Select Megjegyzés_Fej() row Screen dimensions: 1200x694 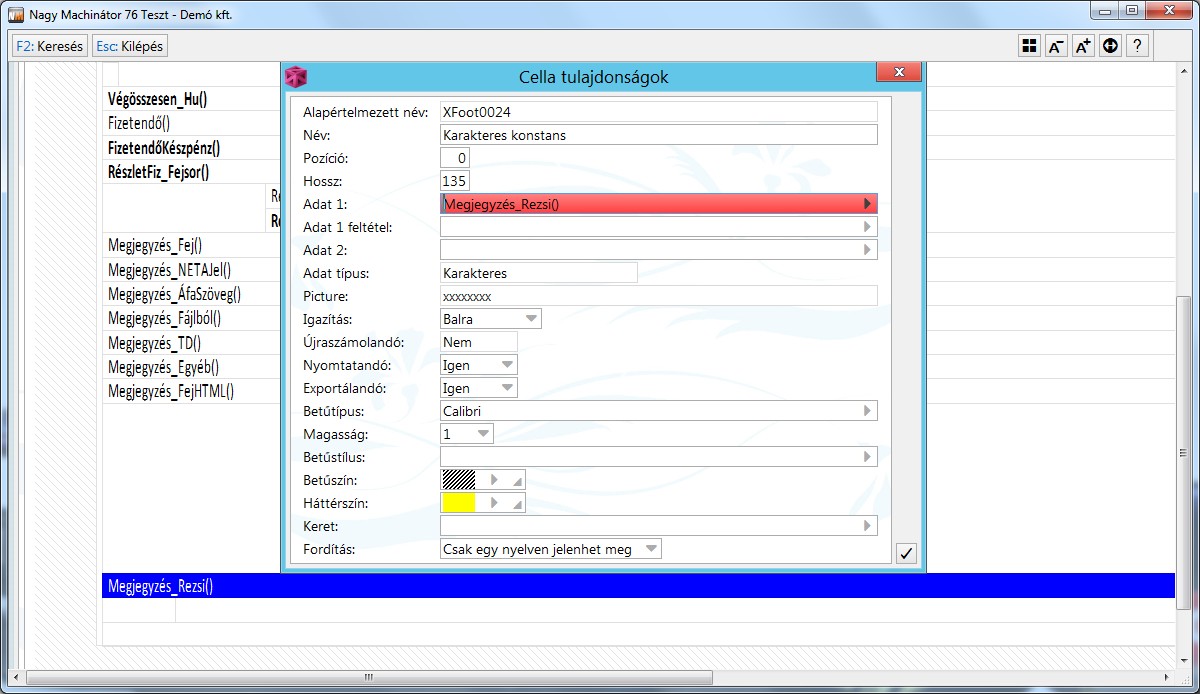click(155, 245)
